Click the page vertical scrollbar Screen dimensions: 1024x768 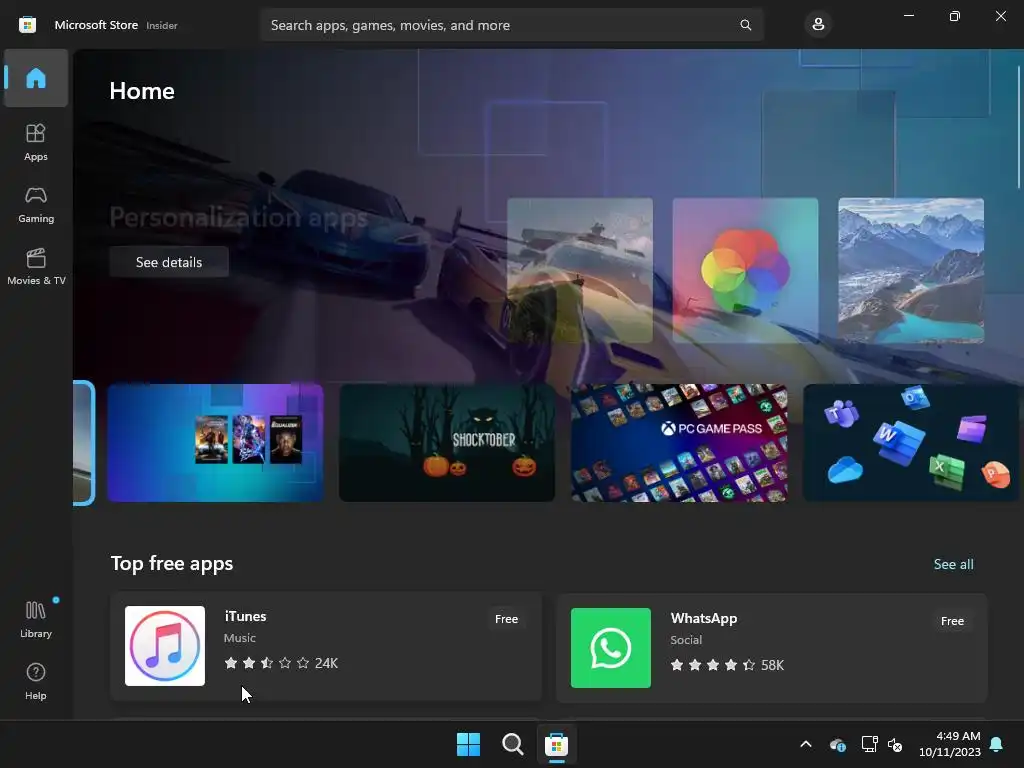coord(1019,126)
